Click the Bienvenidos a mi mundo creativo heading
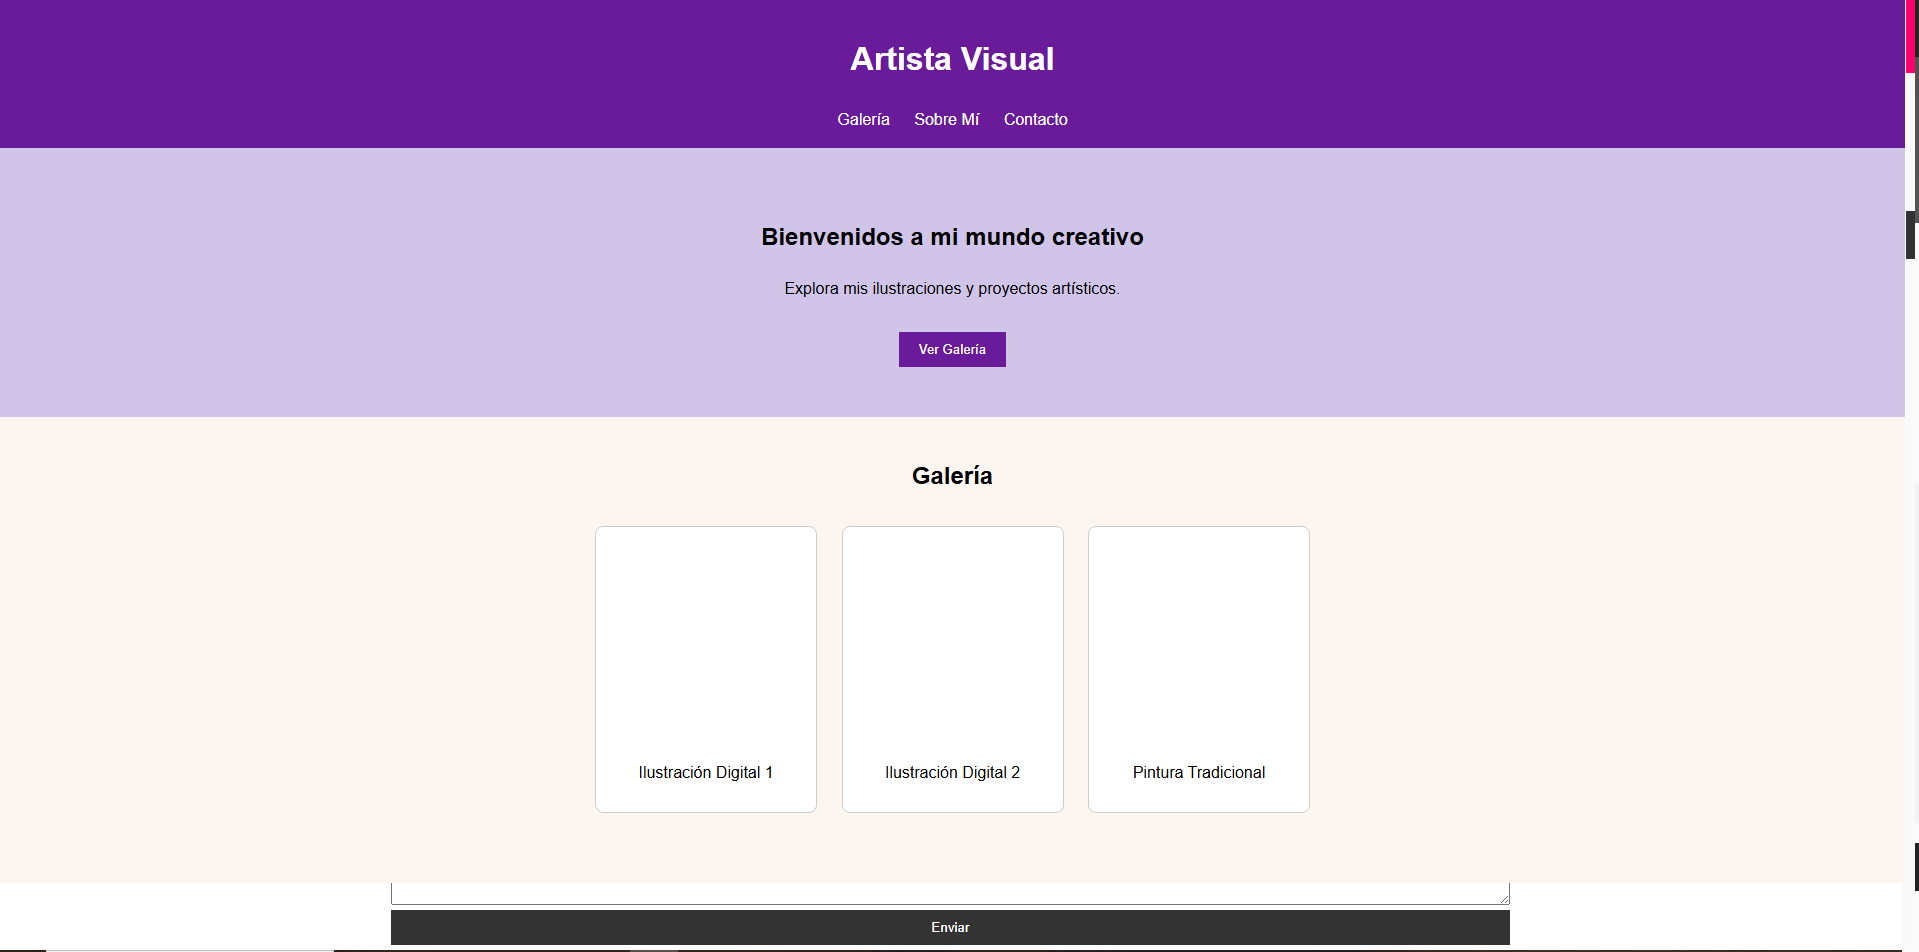Screen dimensions: 1919x952 (x=951, y=237)
